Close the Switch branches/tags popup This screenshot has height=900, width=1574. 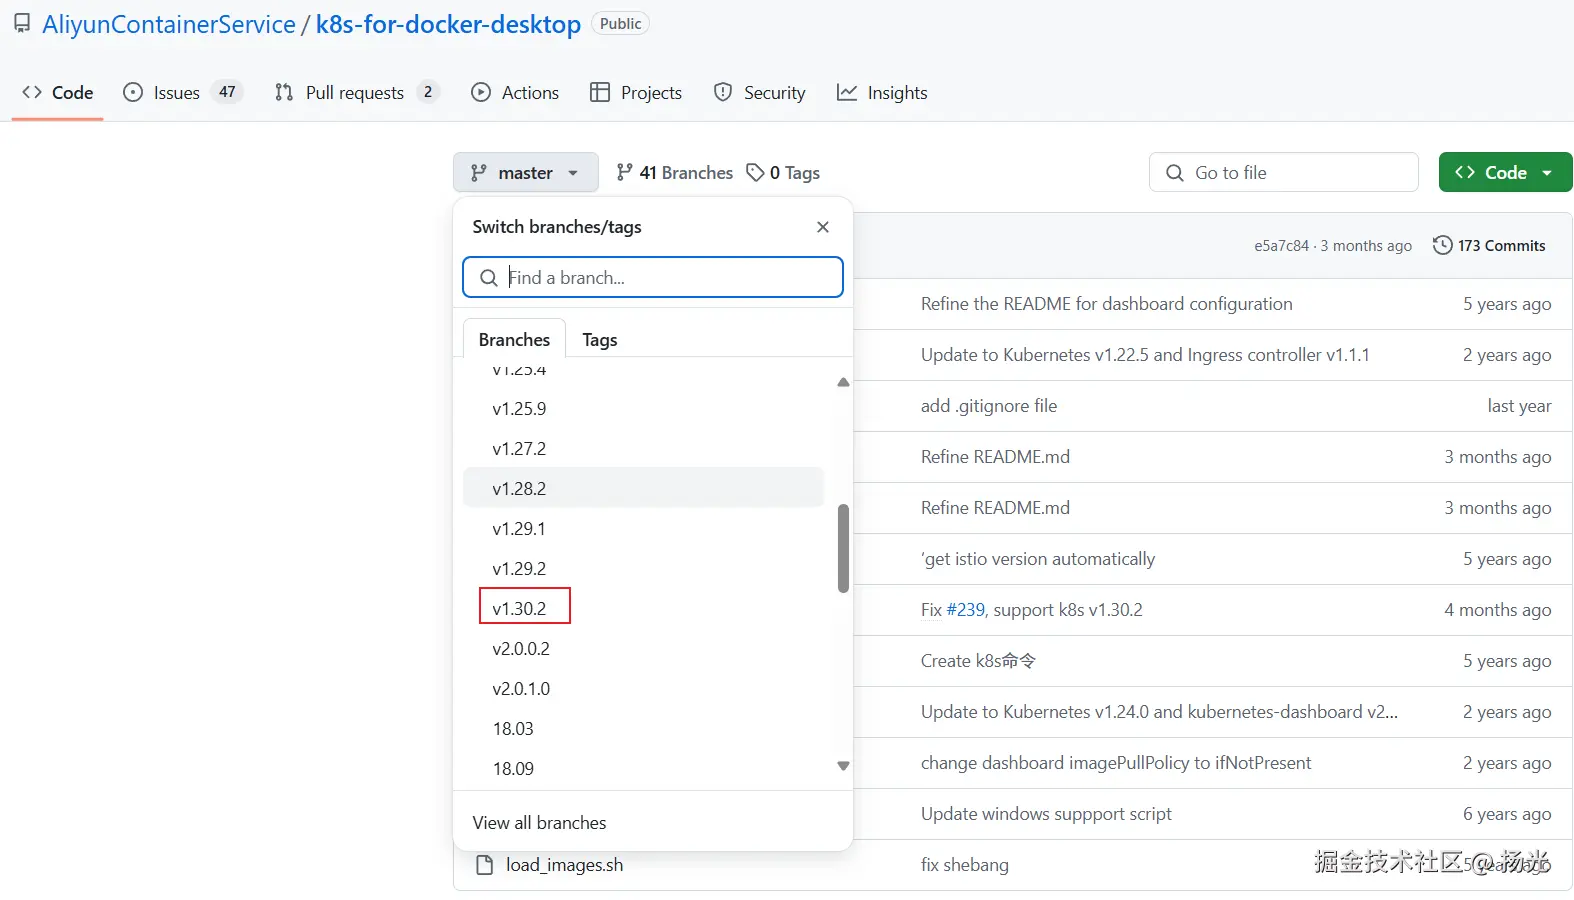[823, 227]
